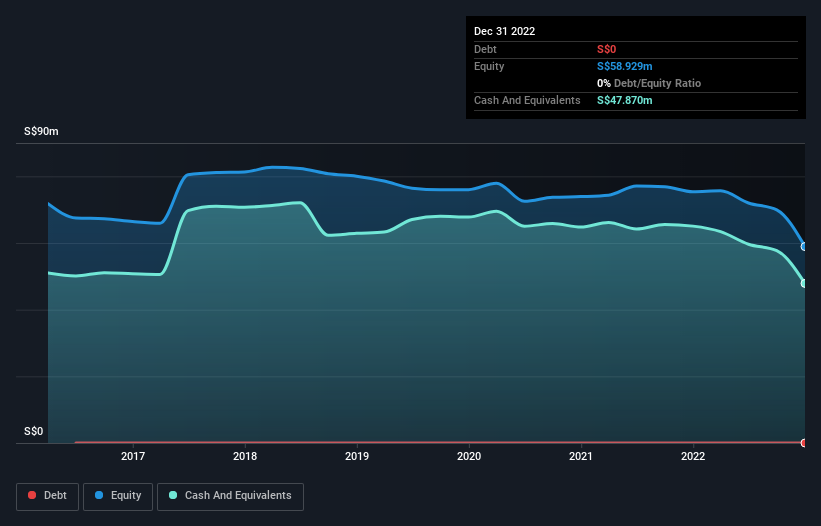Click the red S$0 debt value in tooltip
This screenshot has width=821, height=526.
(x=606, y=49)
